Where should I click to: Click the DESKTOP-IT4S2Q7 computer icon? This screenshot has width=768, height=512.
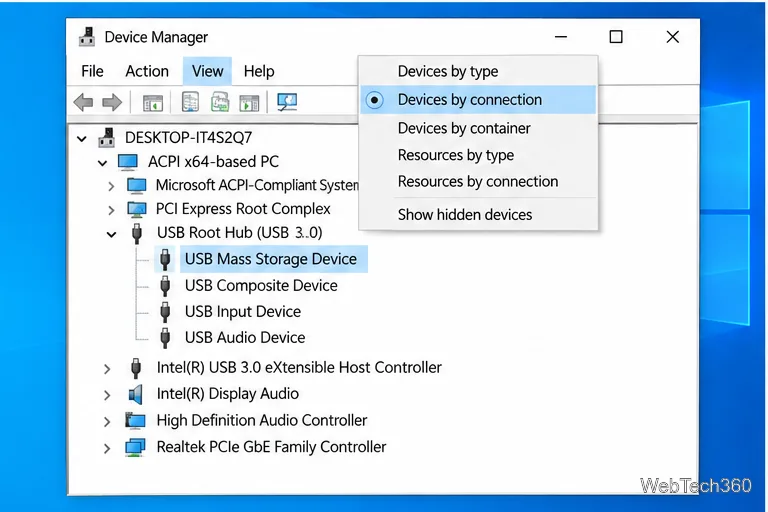coord(106,138)
